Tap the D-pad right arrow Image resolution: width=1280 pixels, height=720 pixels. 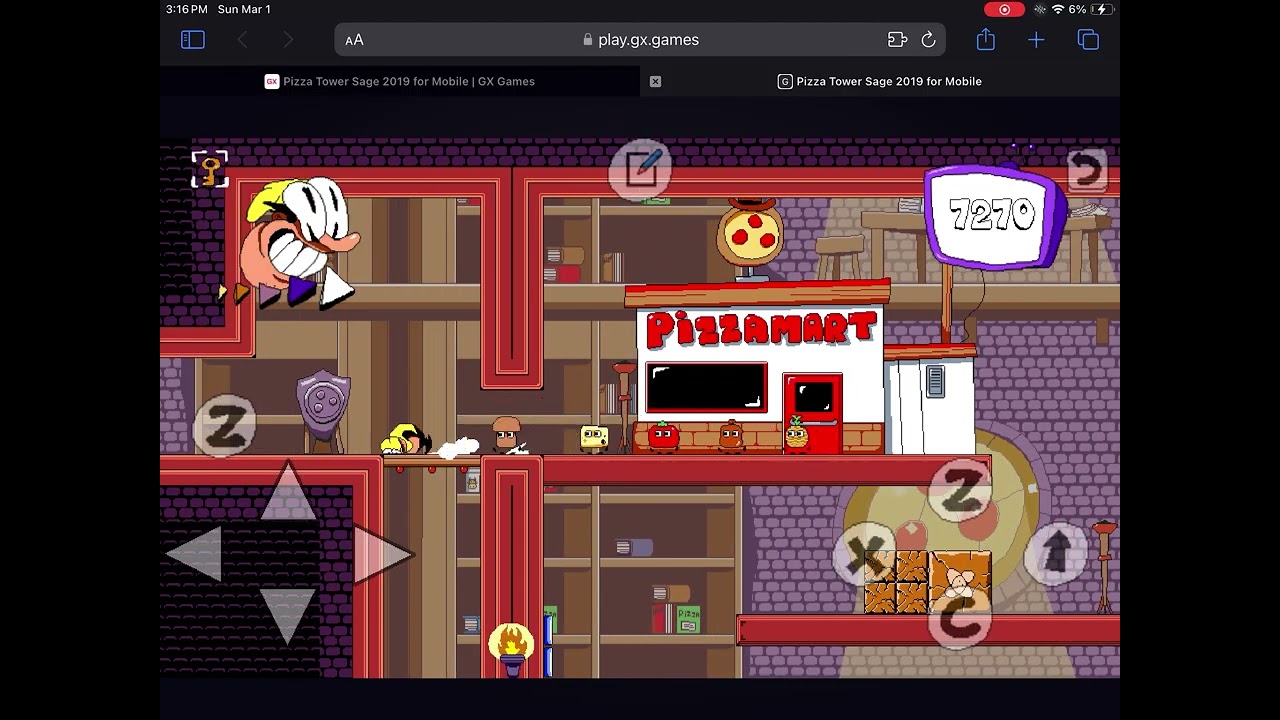click(382, 552)
